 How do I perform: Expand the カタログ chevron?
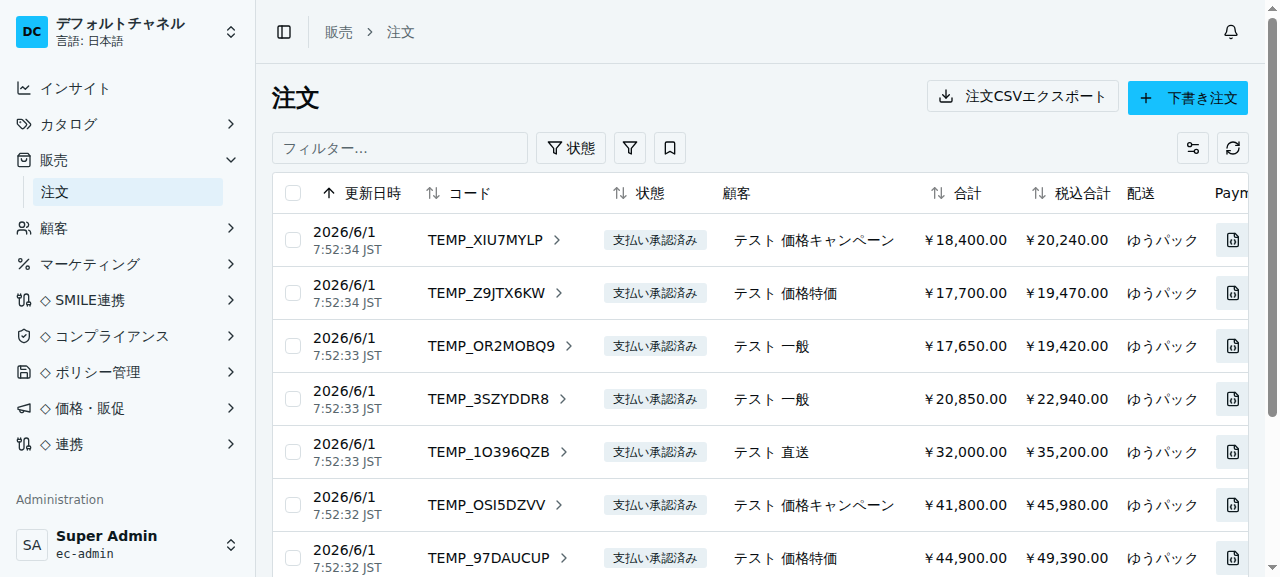[231, 124]
